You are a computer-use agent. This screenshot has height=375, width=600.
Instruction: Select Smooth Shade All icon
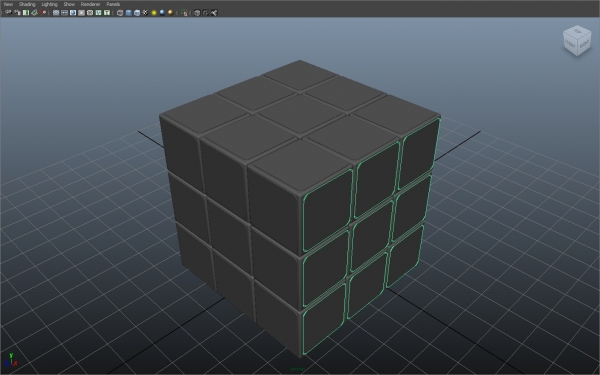coord(128,13)
